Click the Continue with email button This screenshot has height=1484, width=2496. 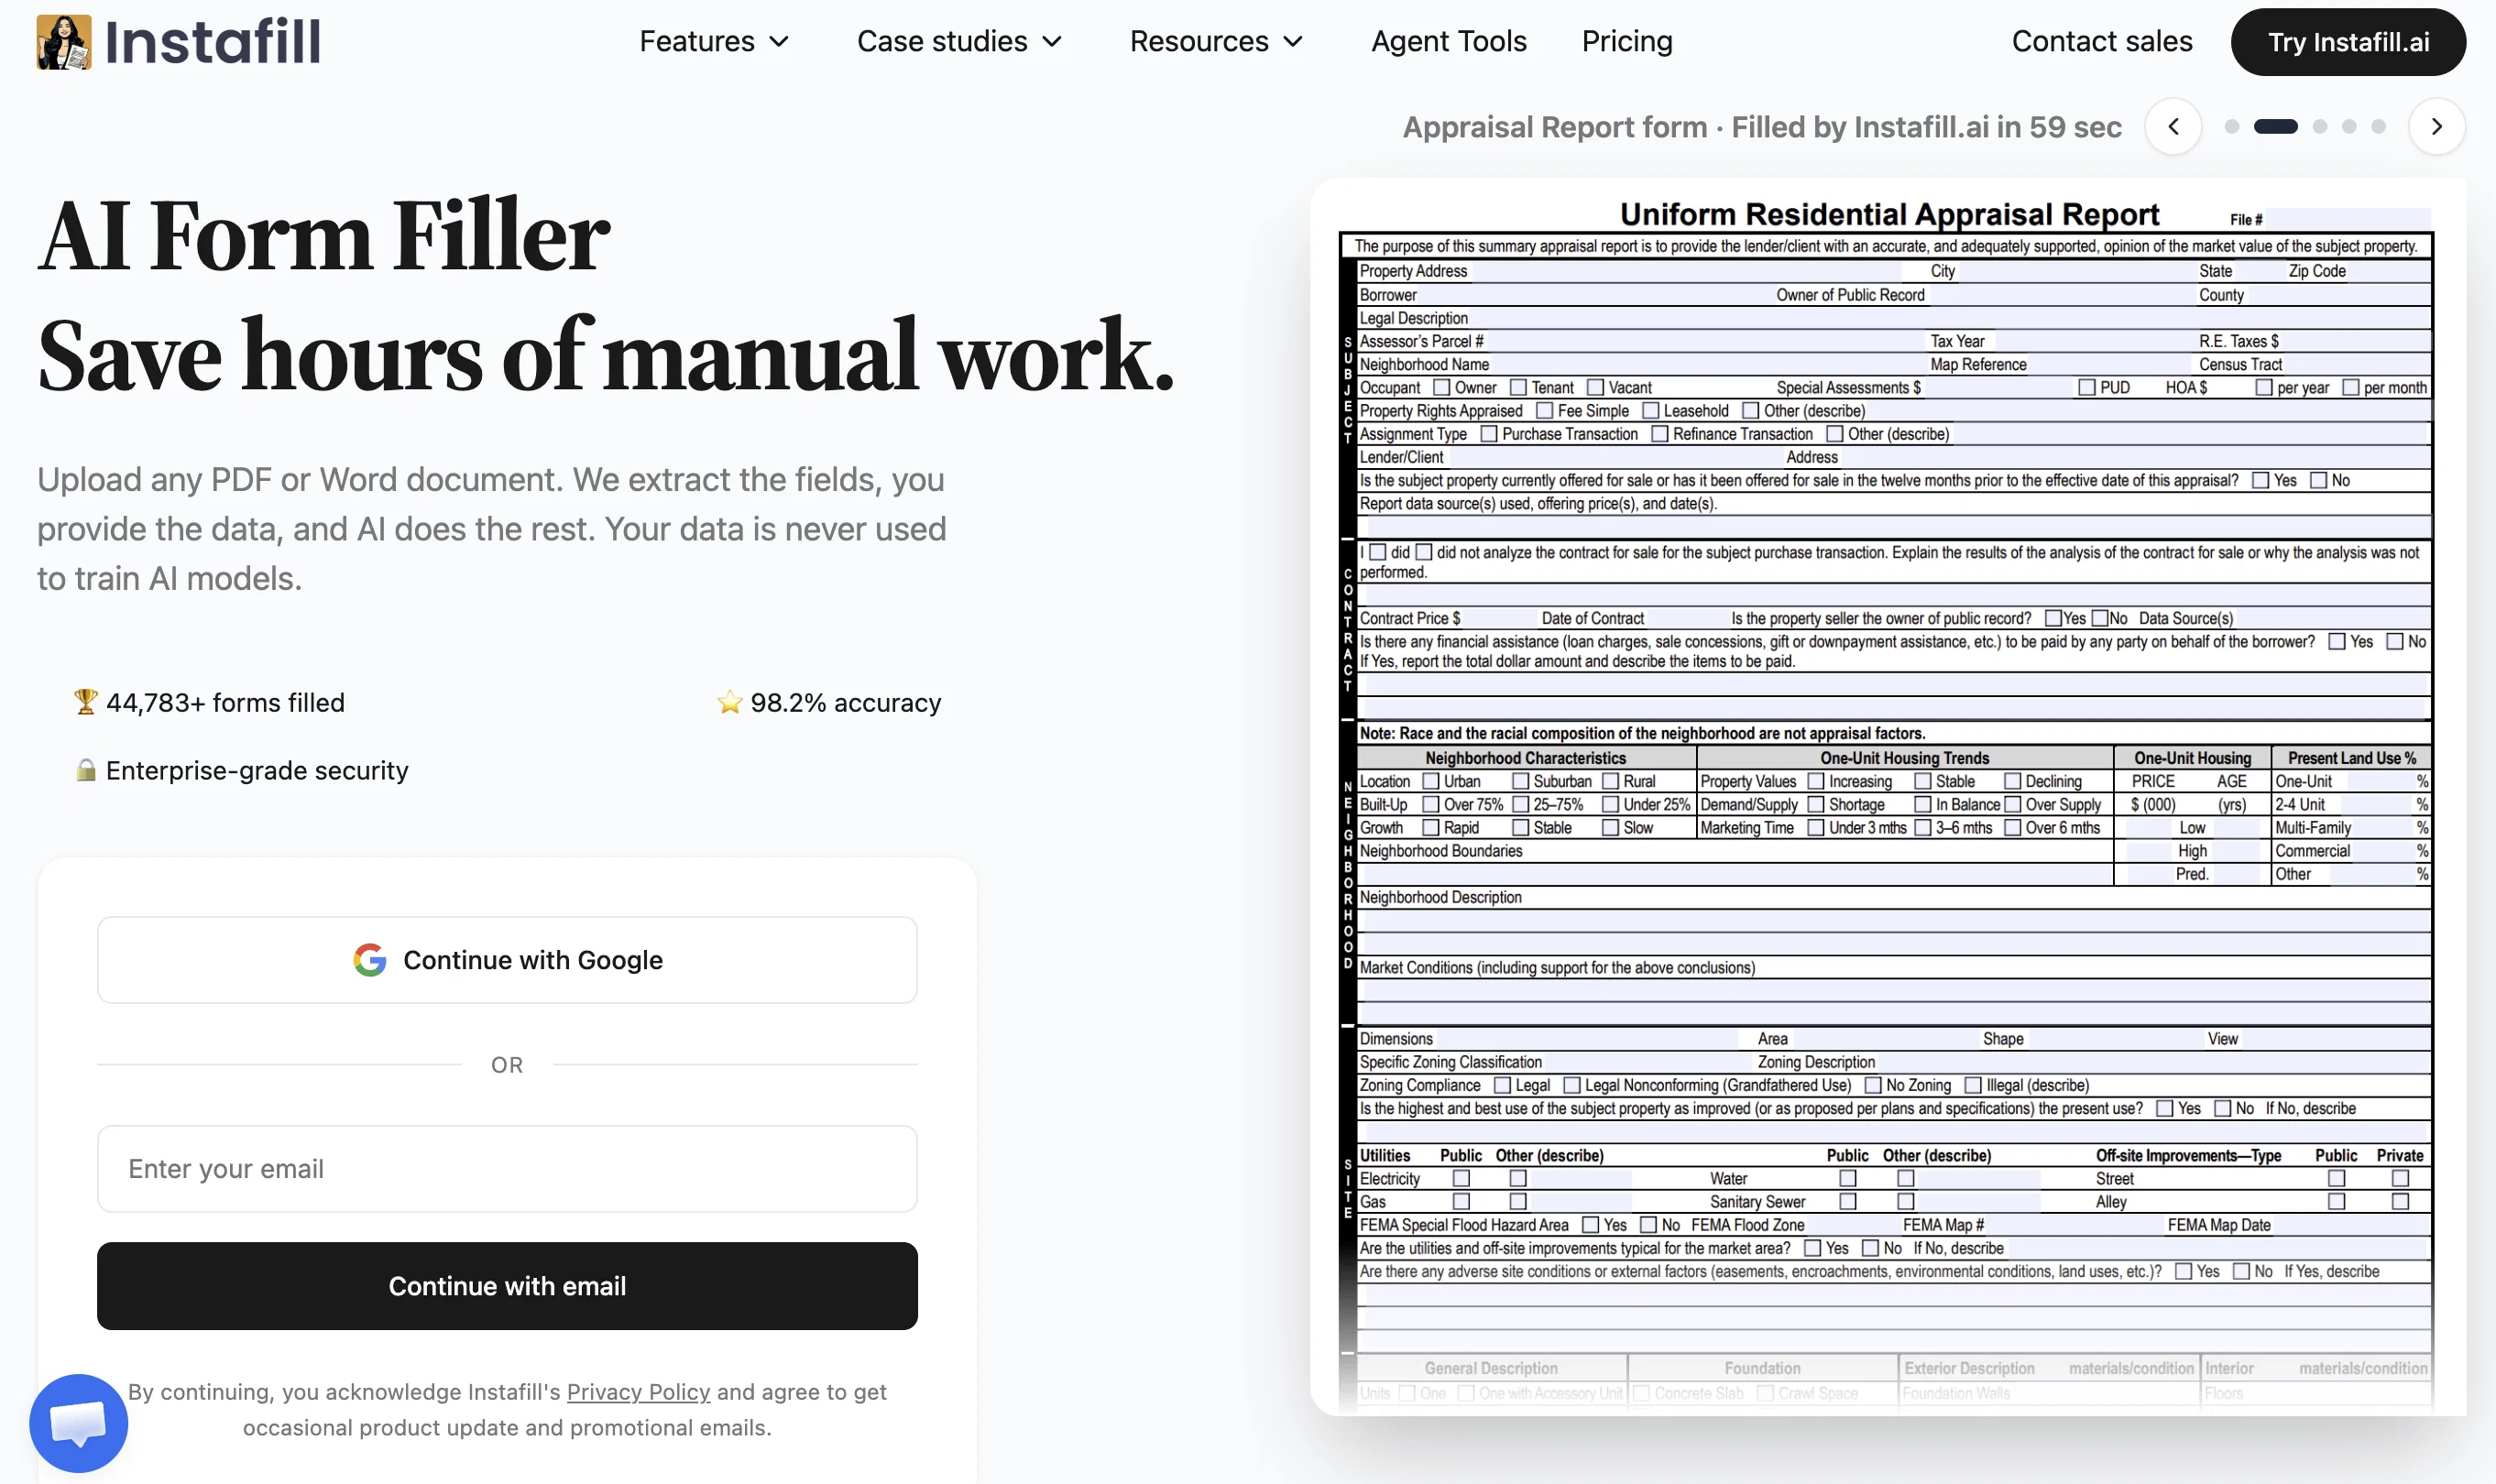pos(507,1286)
